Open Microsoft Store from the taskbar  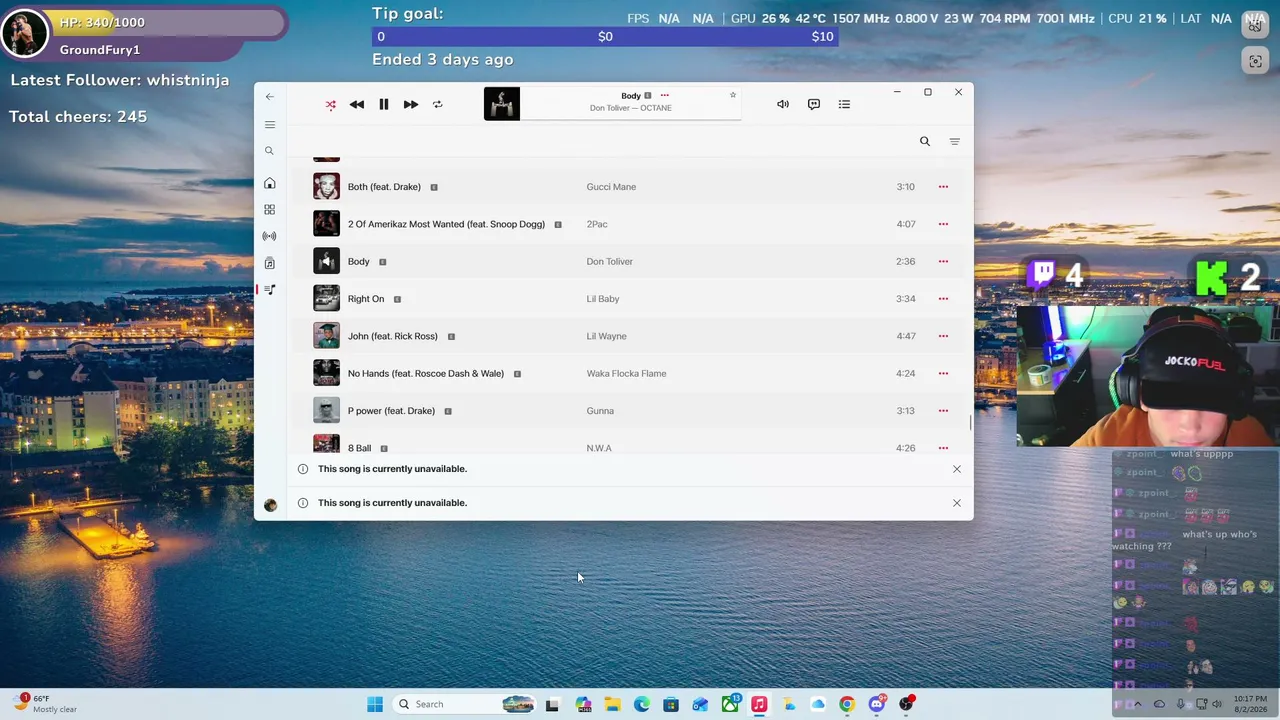coord(671,704)
